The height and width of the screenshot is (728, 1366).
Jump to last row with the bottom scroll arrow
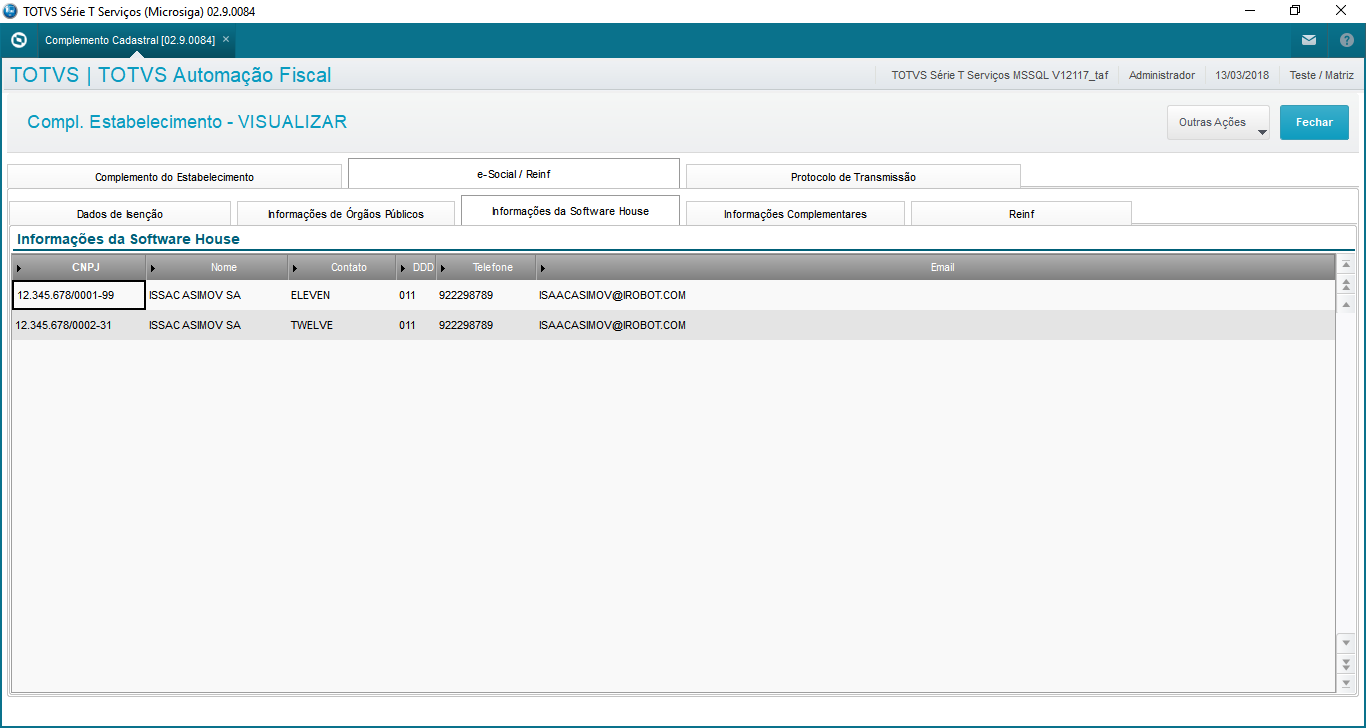1346,682
